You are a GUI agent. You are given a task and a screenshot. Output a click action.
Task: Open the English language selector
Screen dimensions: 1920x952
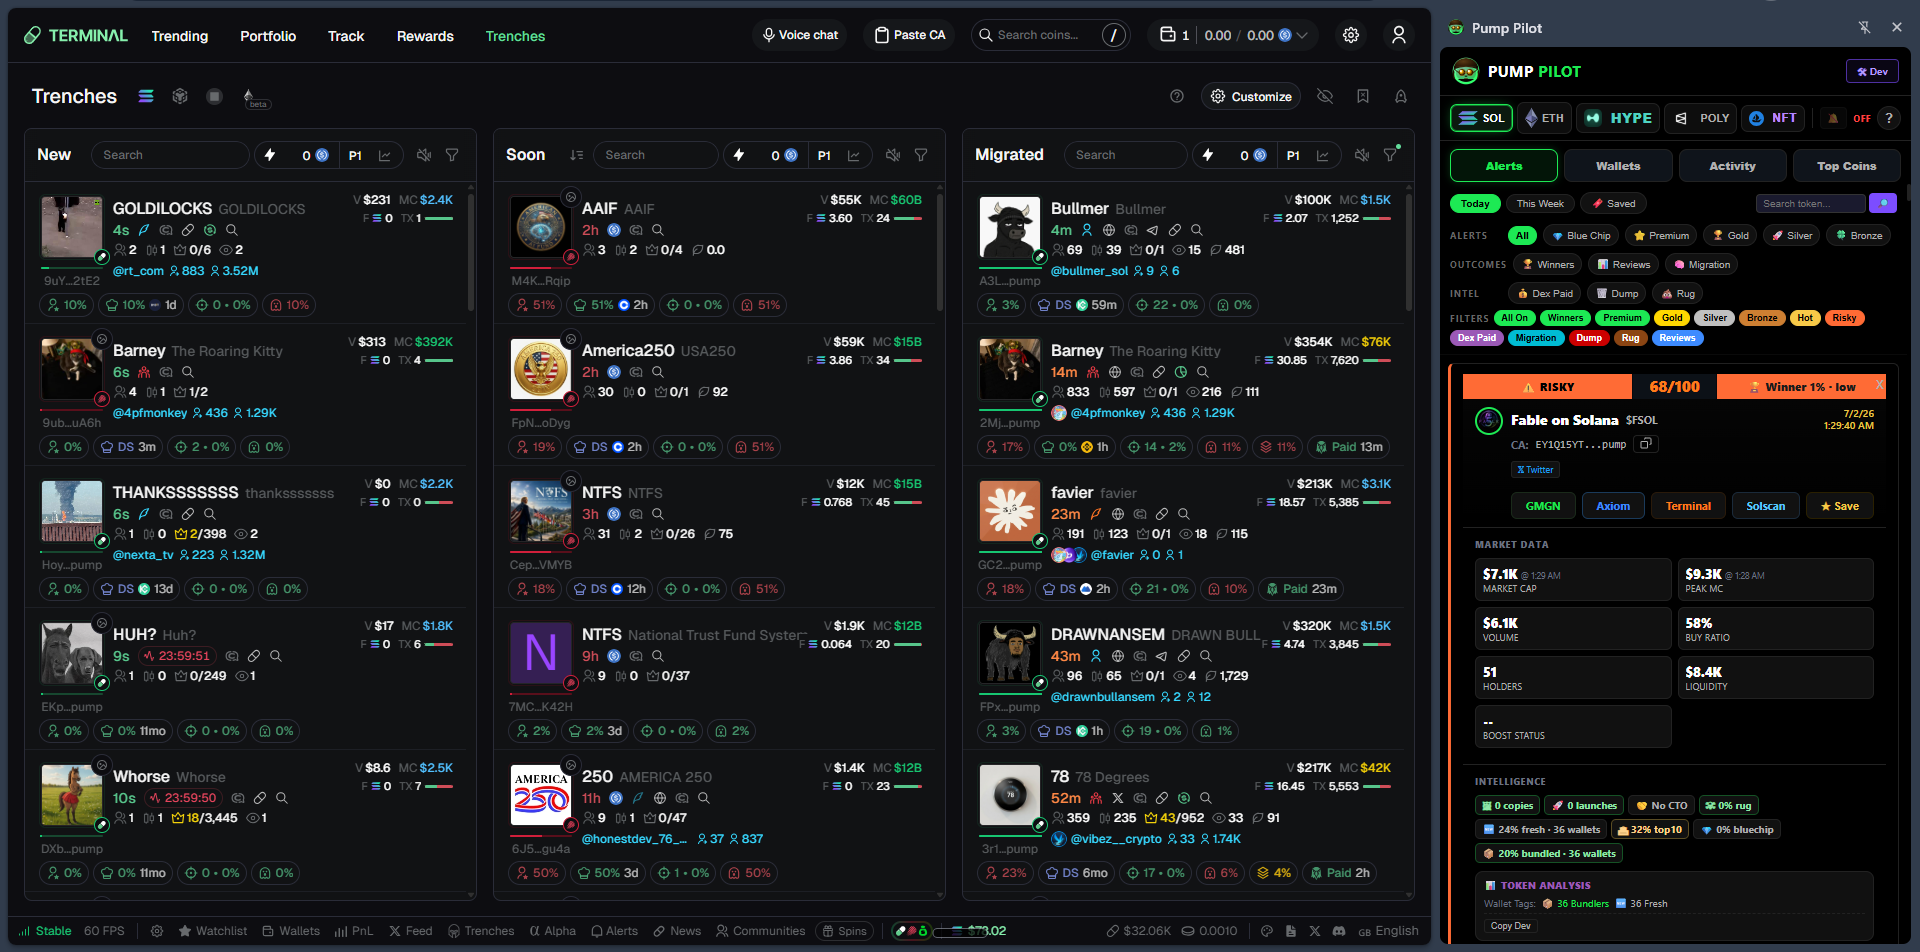(x=1388, y=931)
